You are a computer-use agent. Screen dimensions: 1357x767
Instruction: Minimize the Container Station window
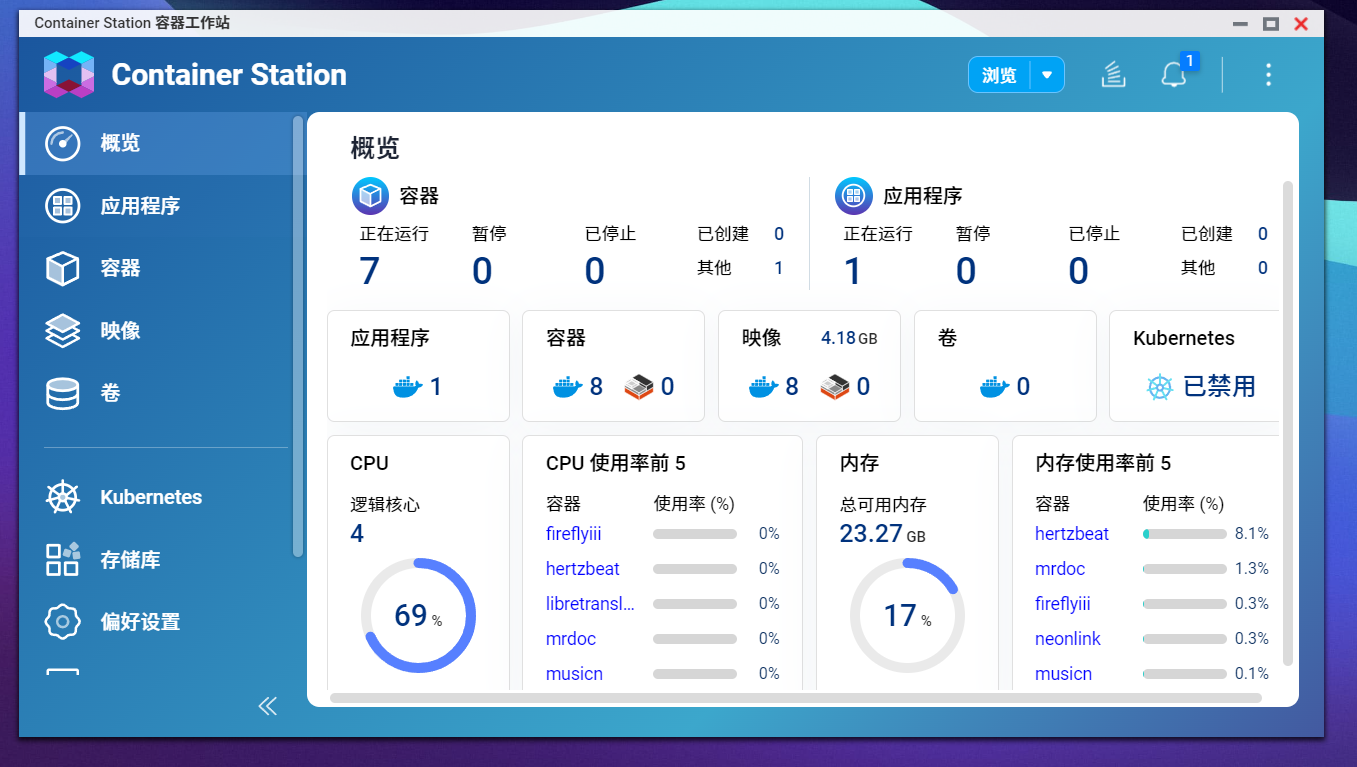tap(1240, 23)
